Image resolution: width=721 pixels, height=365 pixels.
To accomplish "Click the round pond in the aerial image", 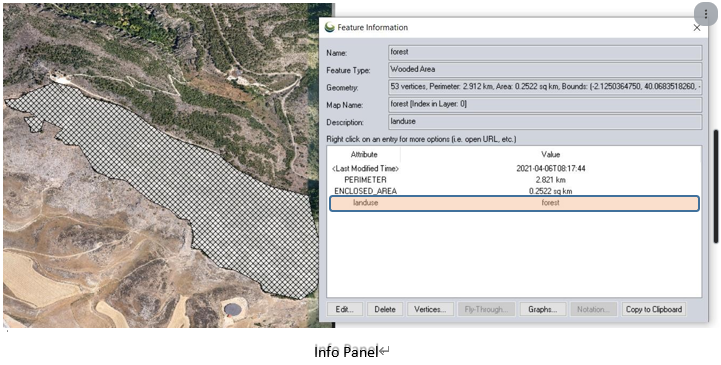I will [x=233, y=309].
